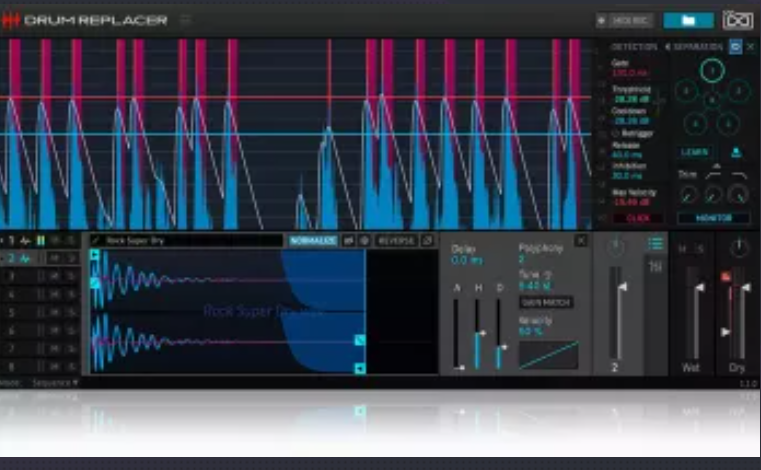This screenshot has height=470, width=761.
Task: Click the Velocity percent value
Action: pyautogui.click(x=530, y=332)
